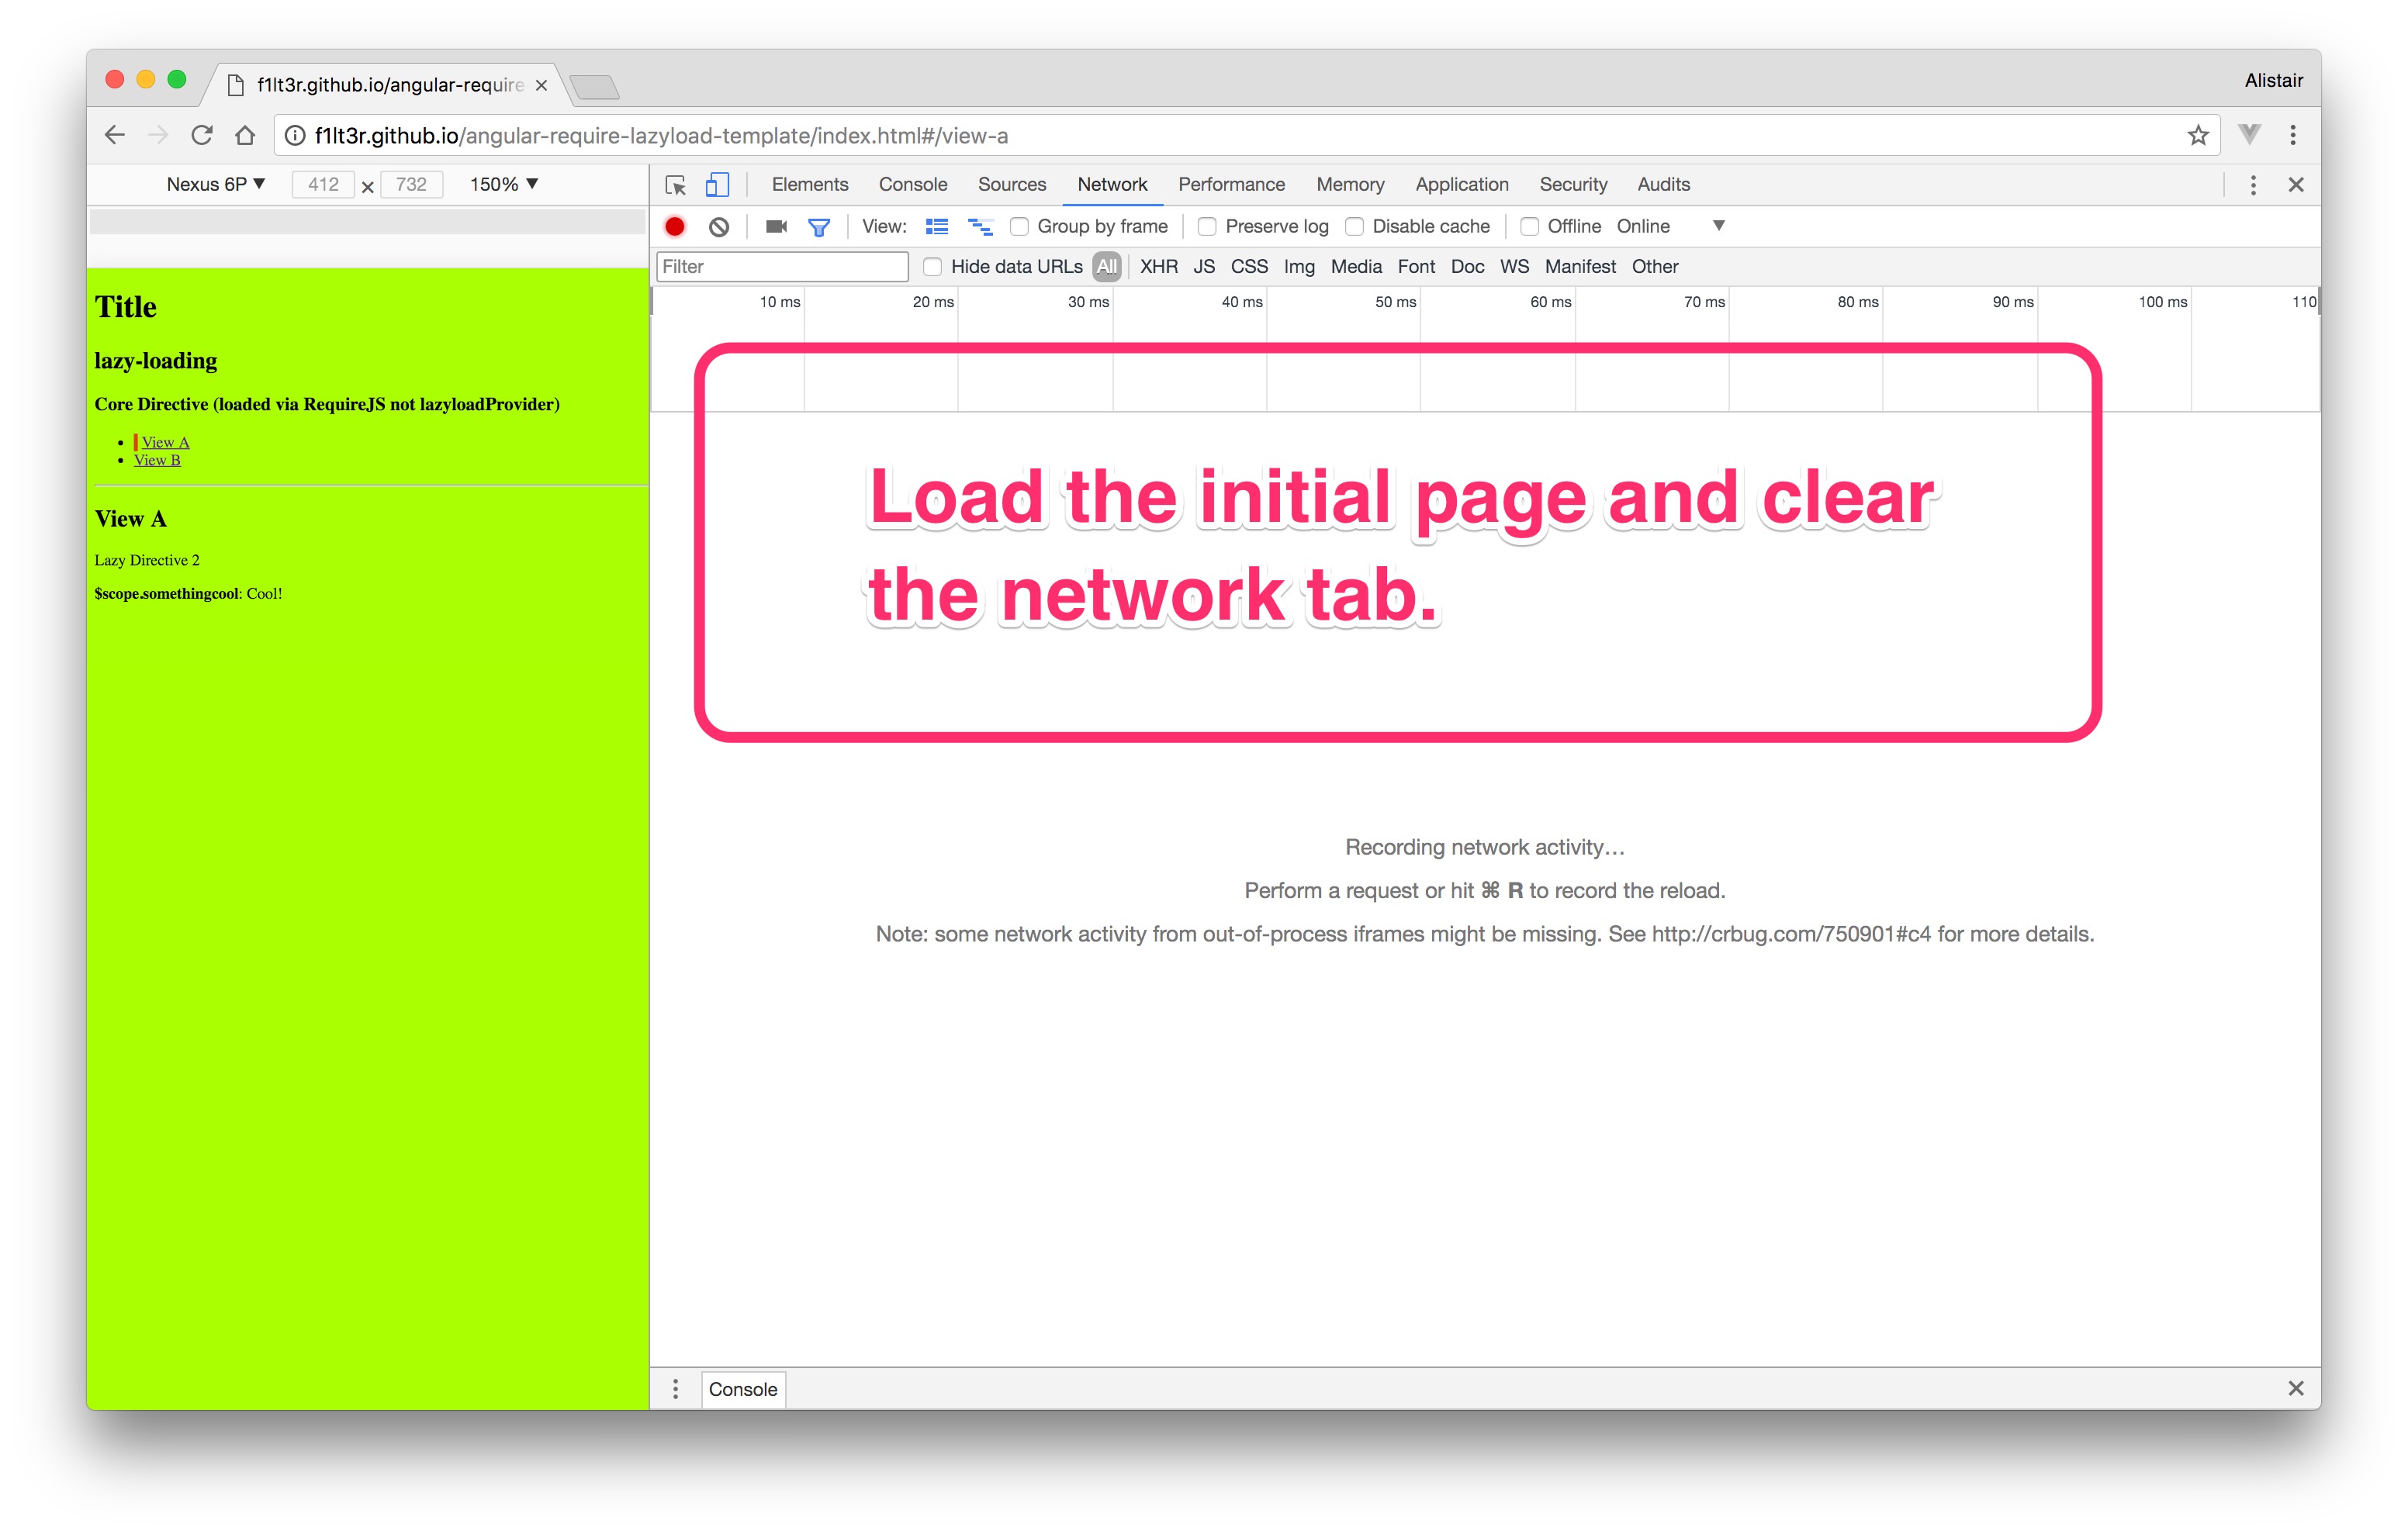
Task: Bookmark this page with the star icon
Action: [x=2197, y=136]
